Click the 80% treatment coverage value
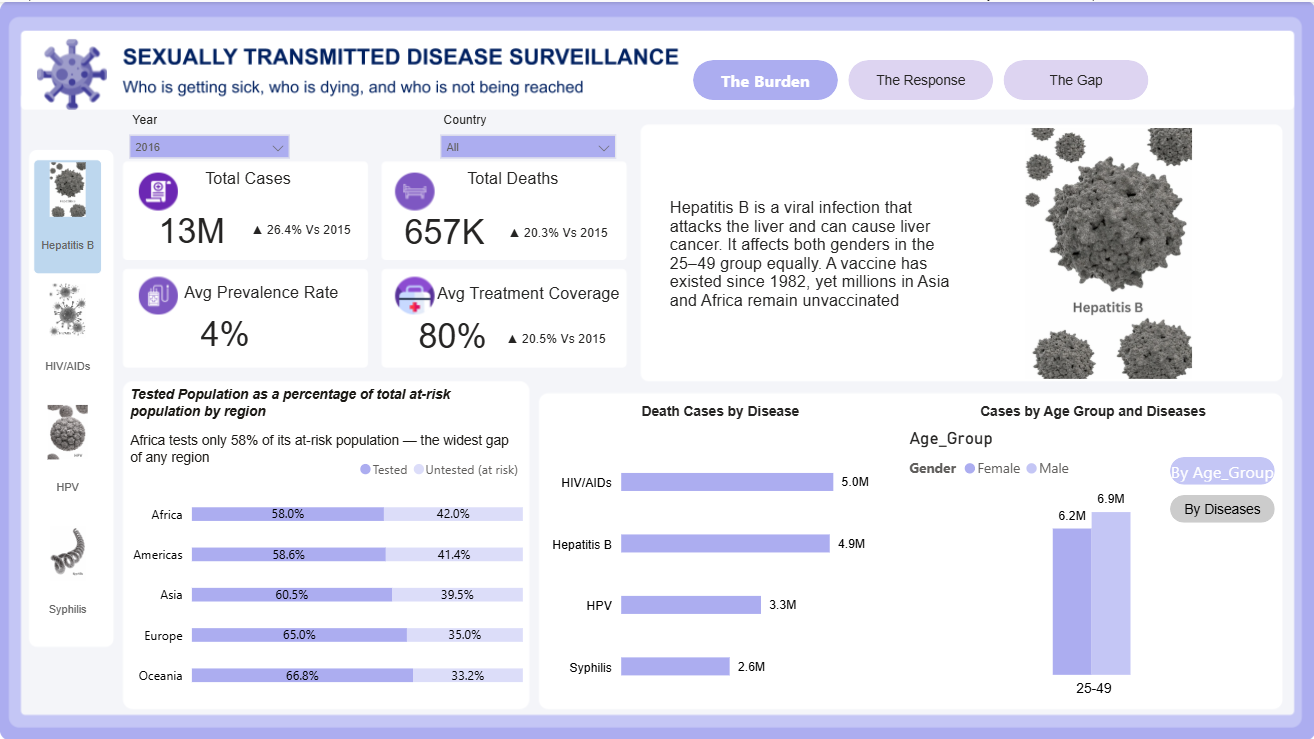 pyautogui.click(x=452, y=337)
